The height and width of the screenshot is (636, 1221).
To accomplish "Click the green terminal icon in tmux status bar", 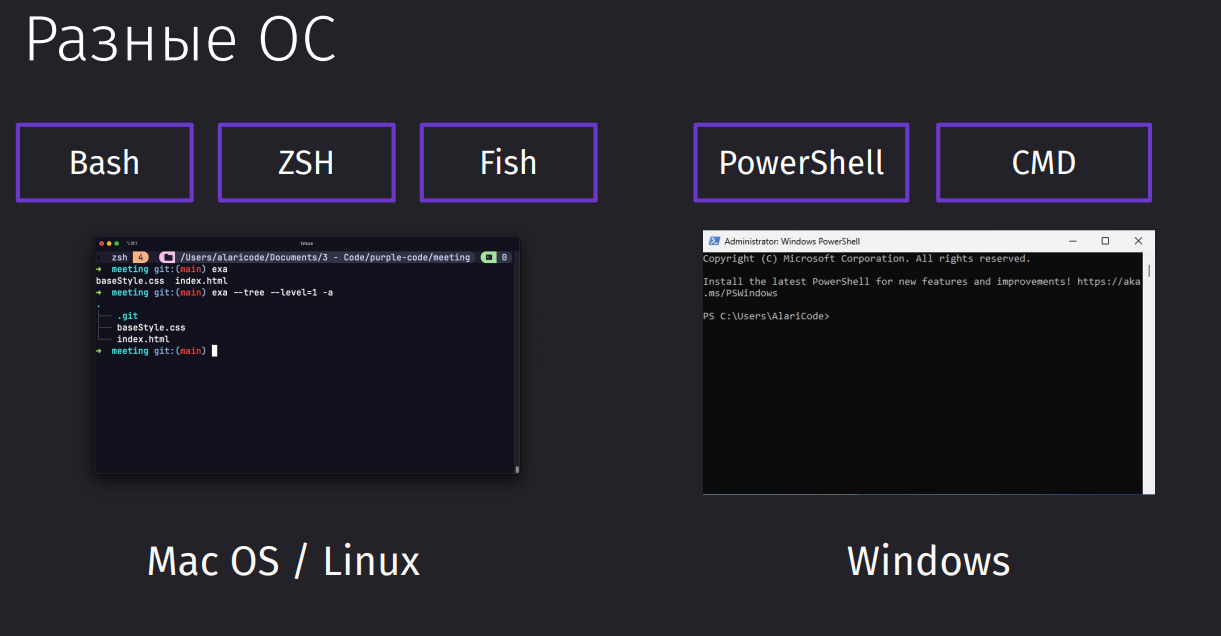I will point(489,257).
